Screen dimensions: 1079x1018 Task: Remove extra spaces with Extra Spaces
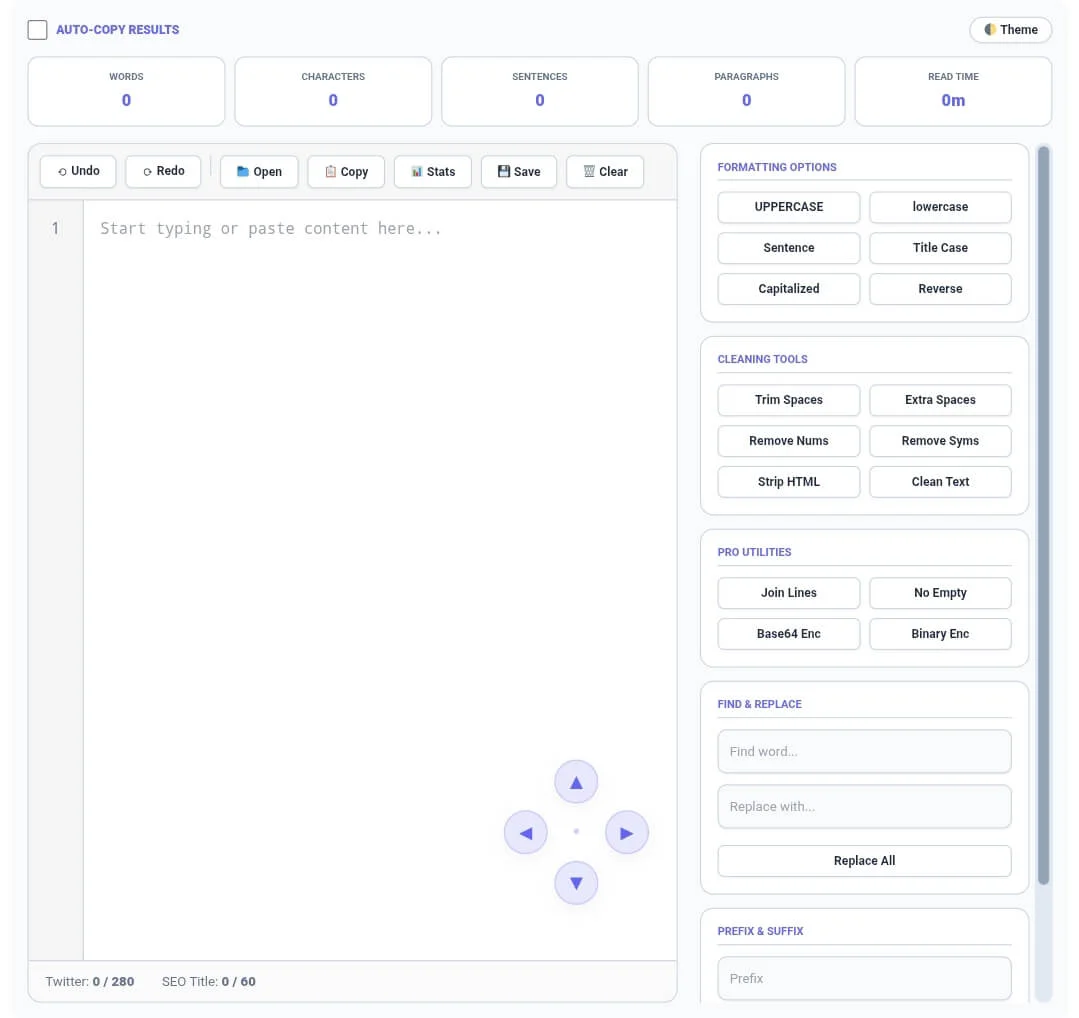point(940,400)
